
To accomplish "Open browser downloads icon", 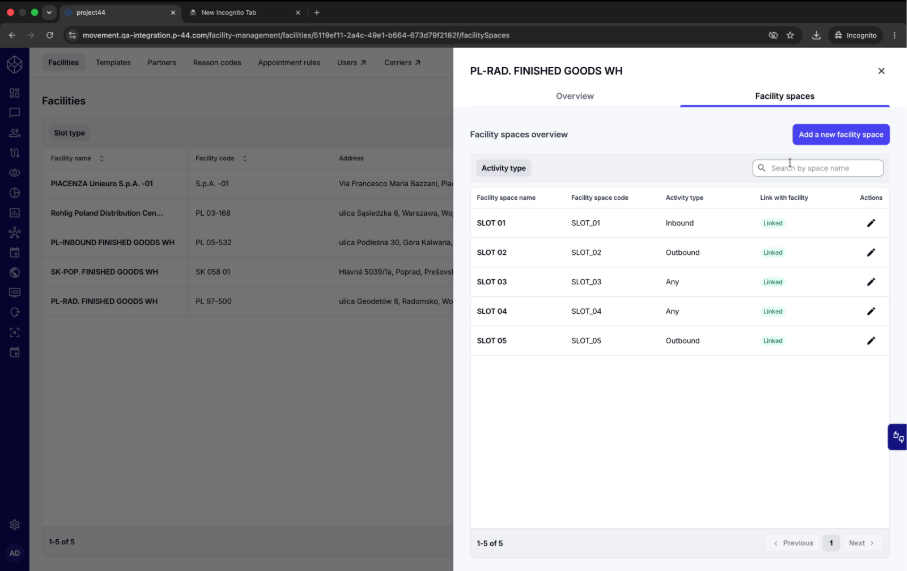I will pos(816,35).
